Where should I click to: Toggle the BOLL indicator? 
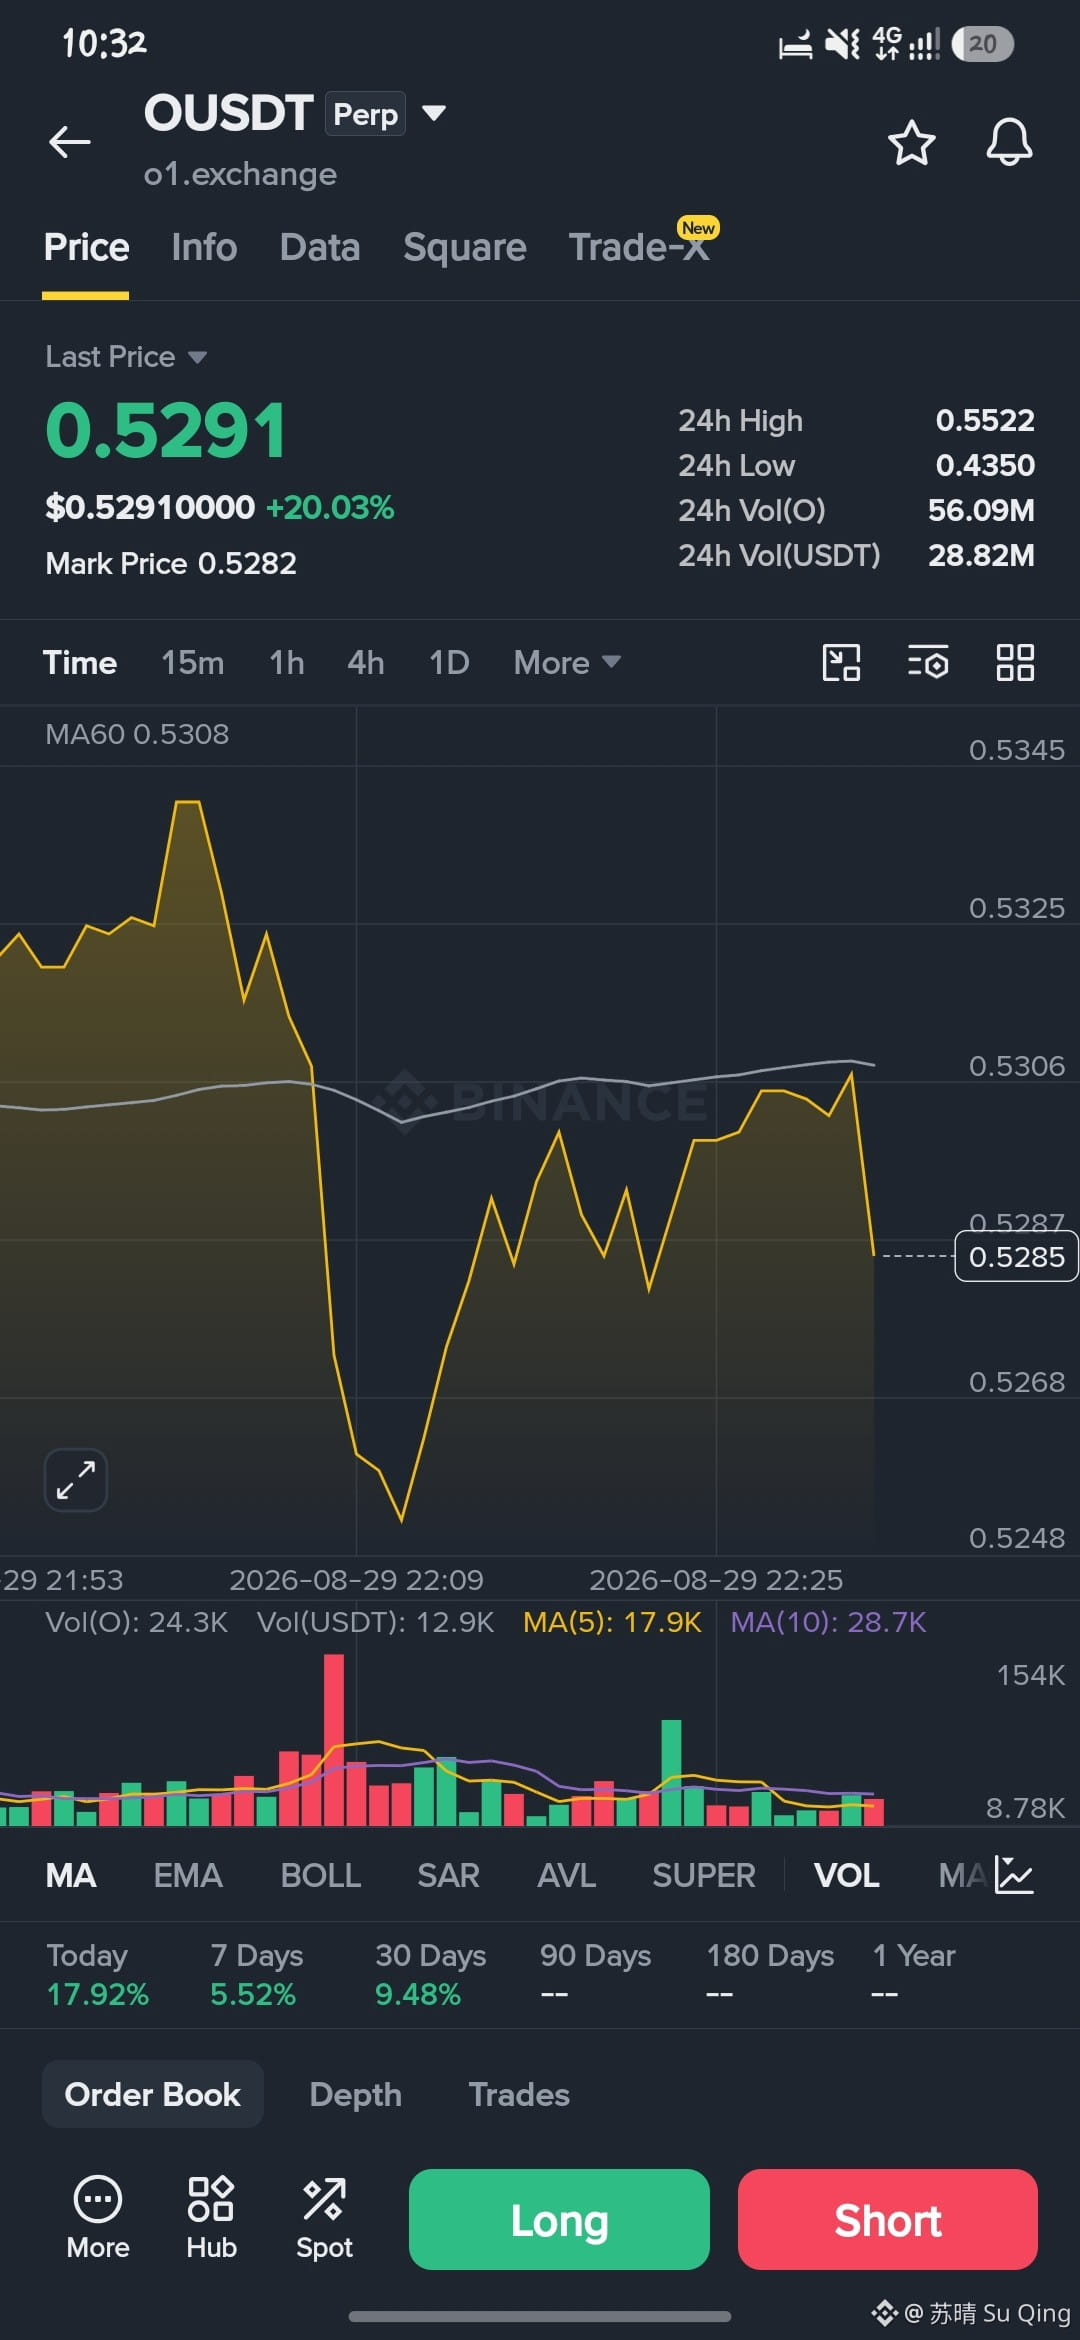[x=320, y=1875]
